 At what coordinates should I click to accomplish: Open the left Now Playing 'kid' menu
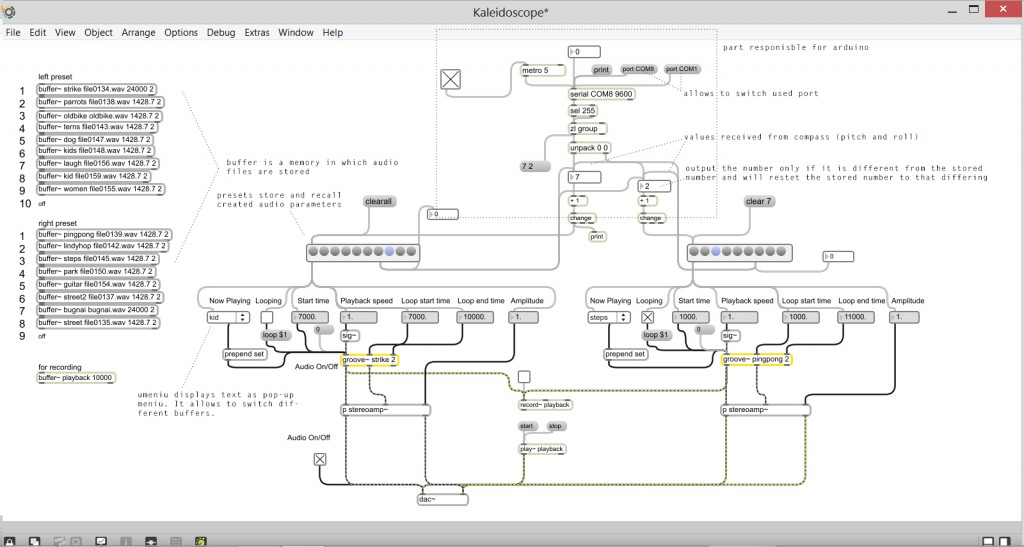click(x=227, y=317)
